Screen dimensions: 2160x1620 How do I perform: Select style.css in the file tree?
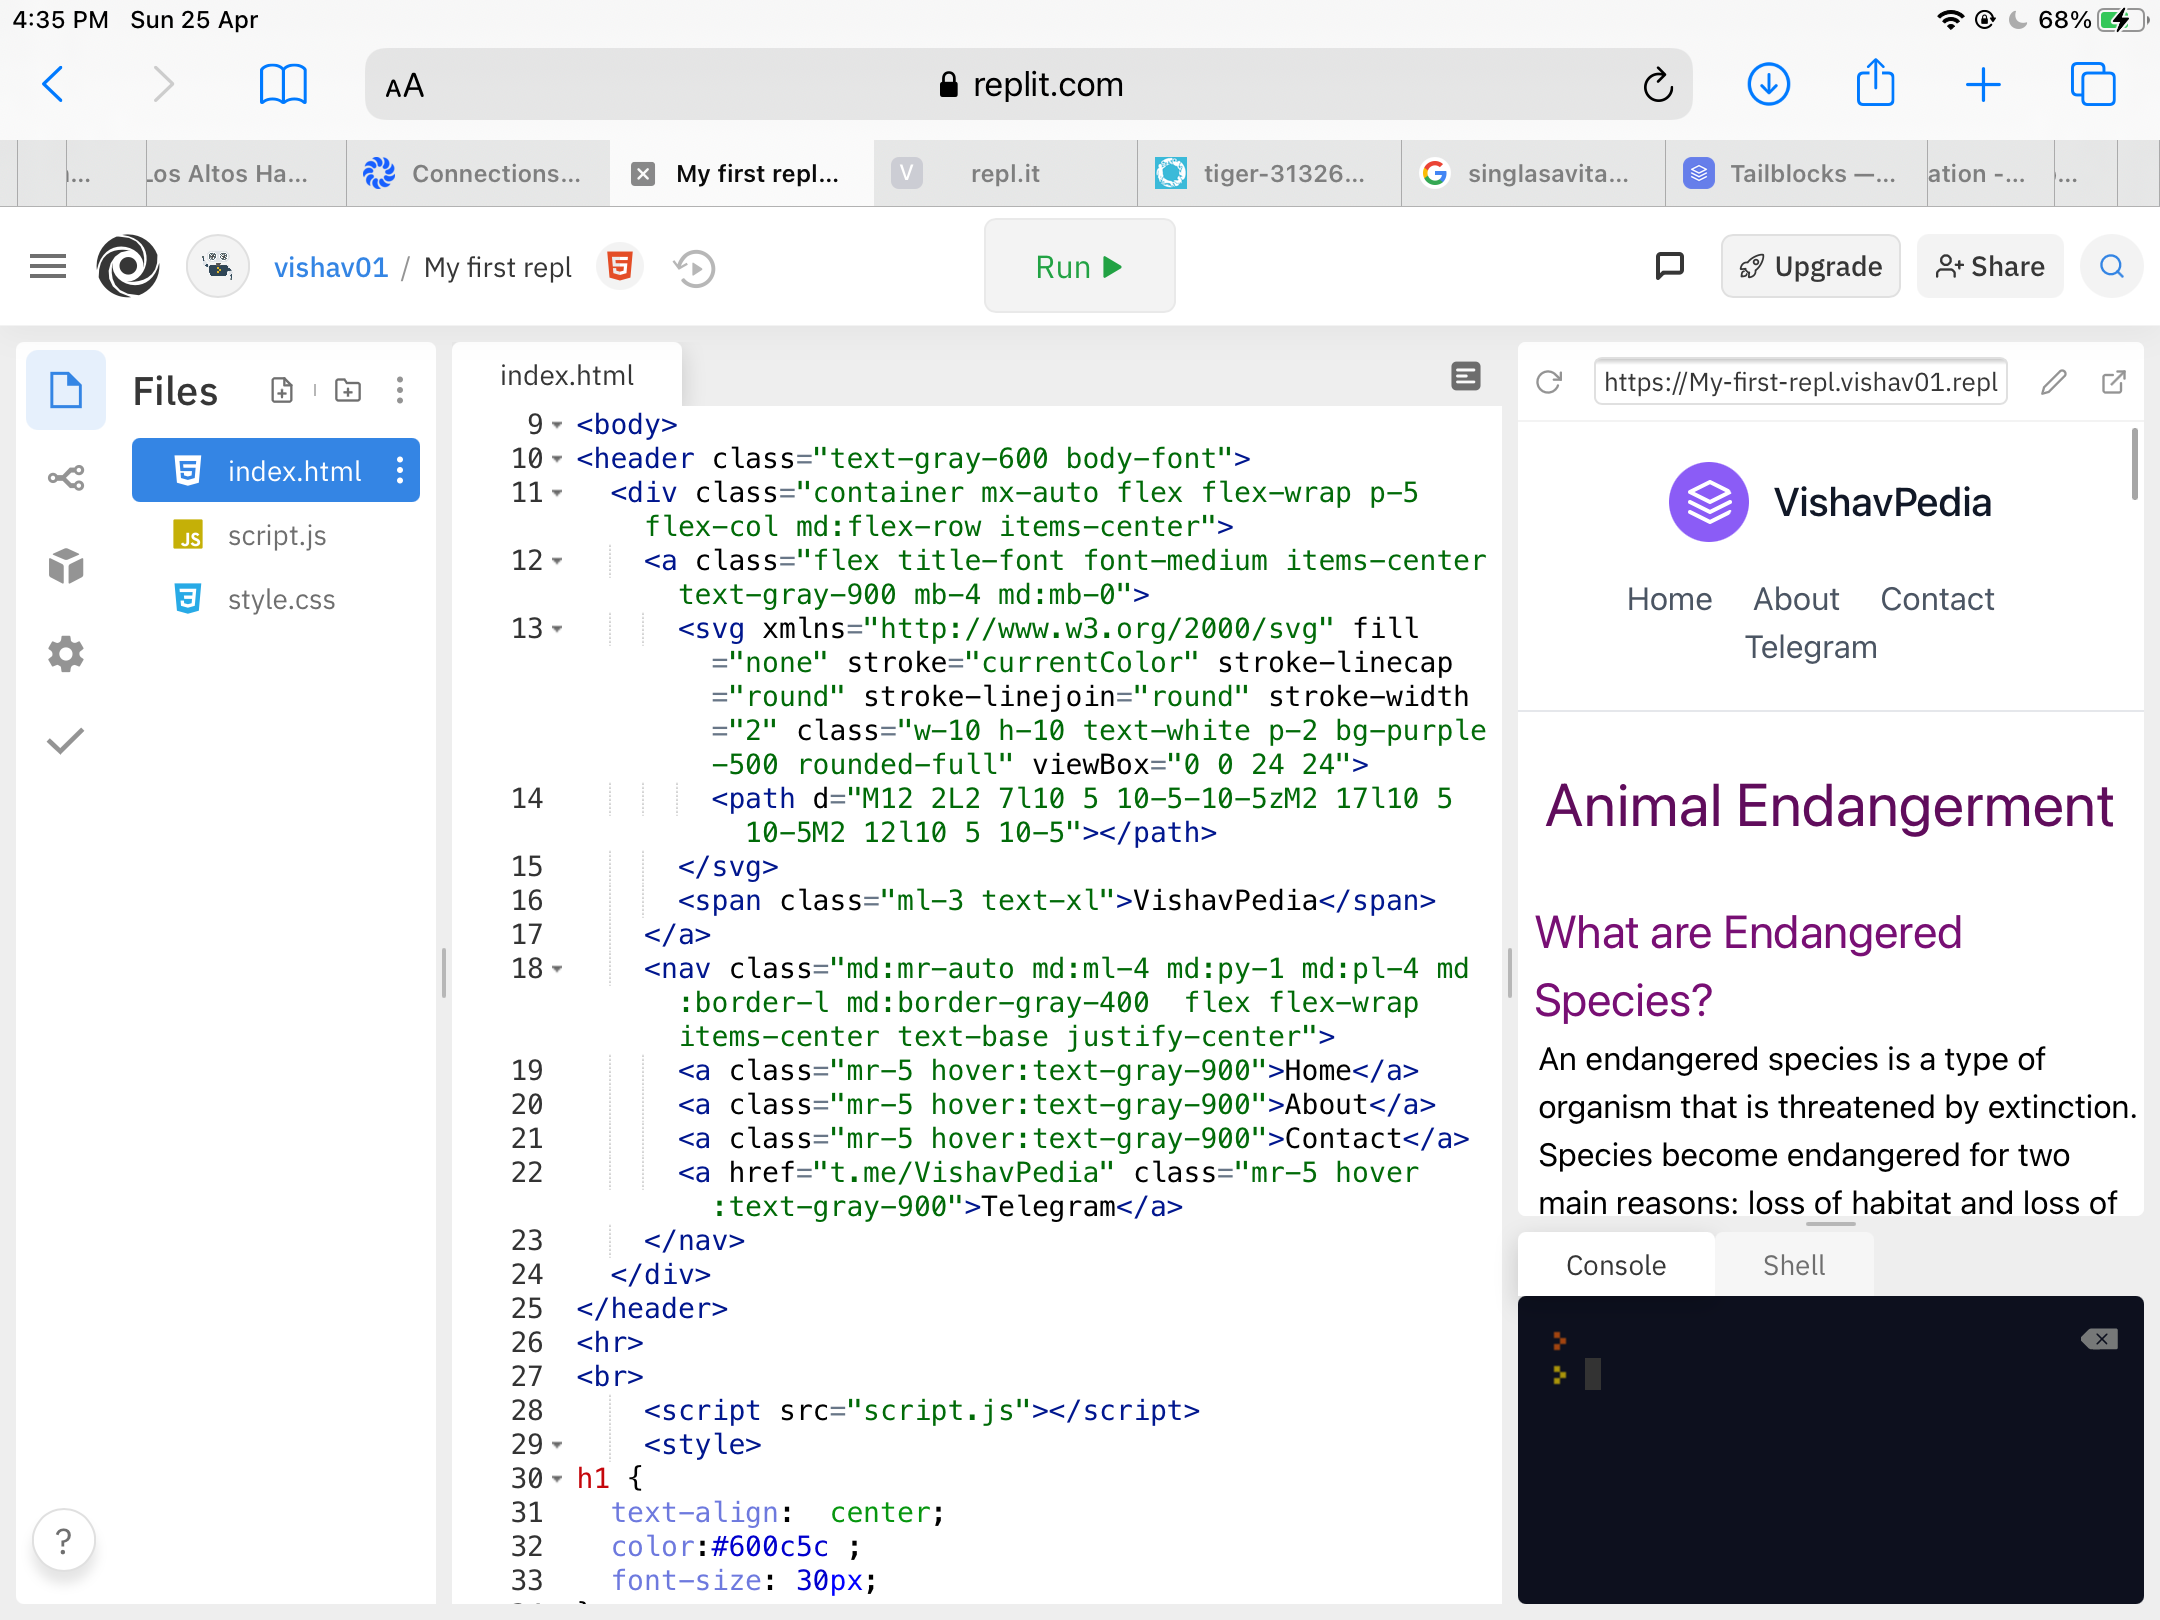280,598
